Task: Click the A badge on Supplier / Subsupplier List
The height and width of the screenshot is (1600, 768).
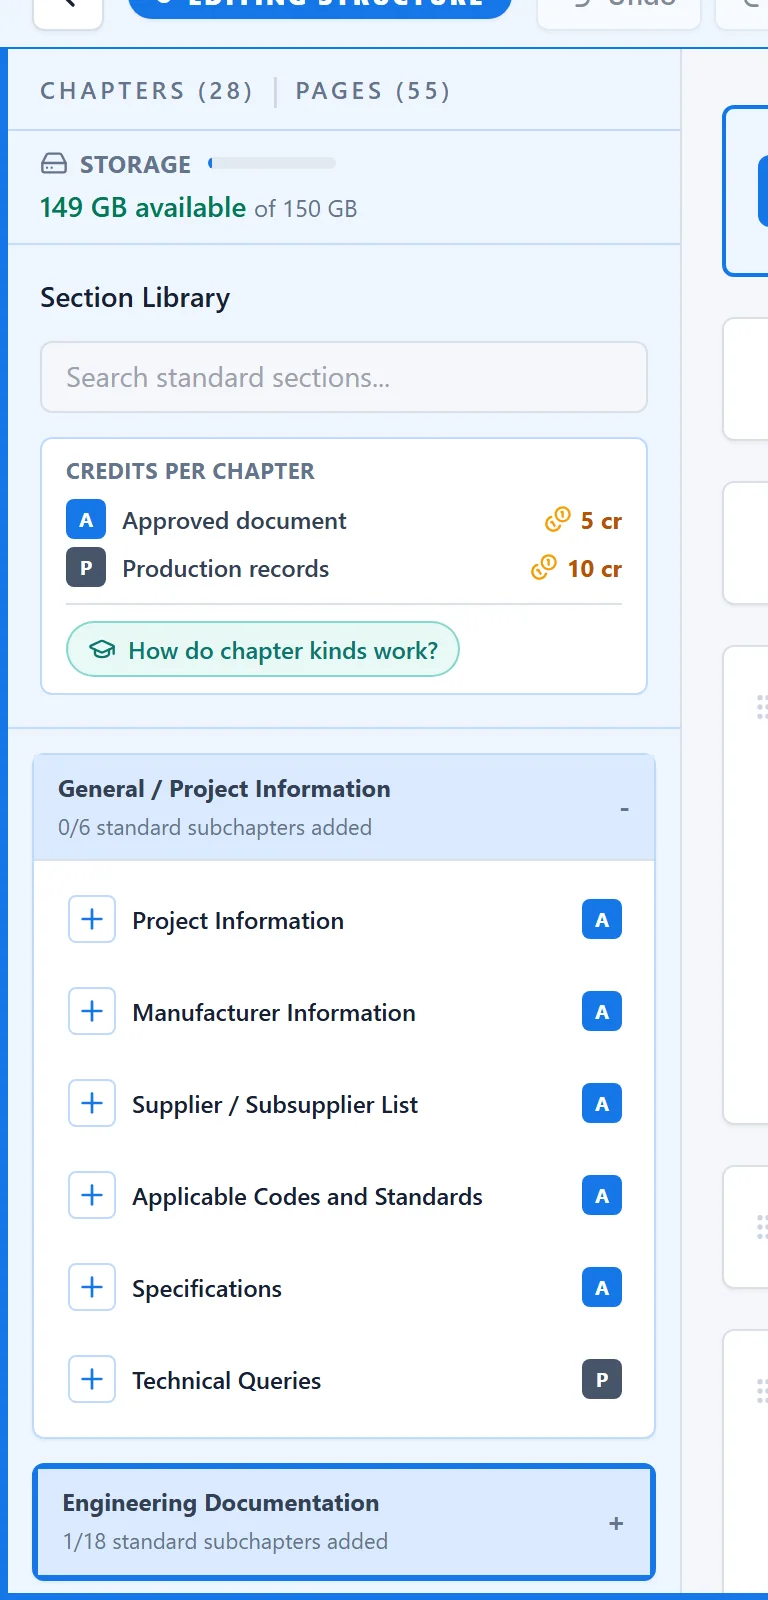Action: click(x=602, y=1104)
